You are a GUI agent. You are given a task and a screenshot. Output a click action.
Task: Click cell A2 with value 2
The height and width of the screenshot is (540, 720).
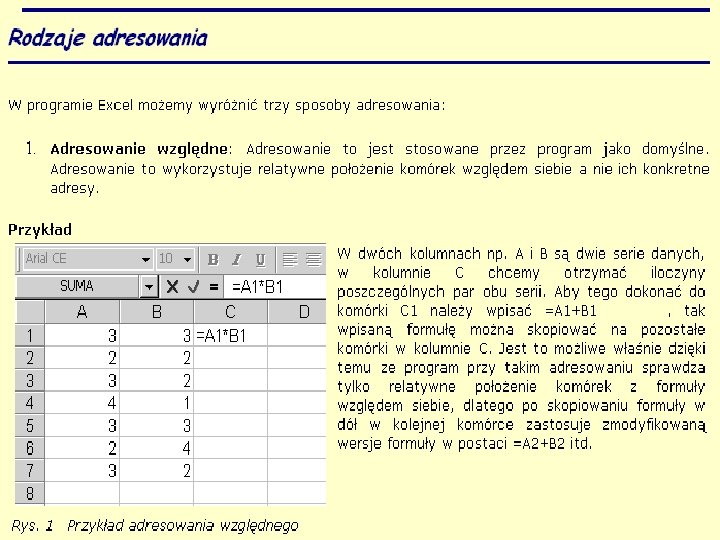[82, 358]
